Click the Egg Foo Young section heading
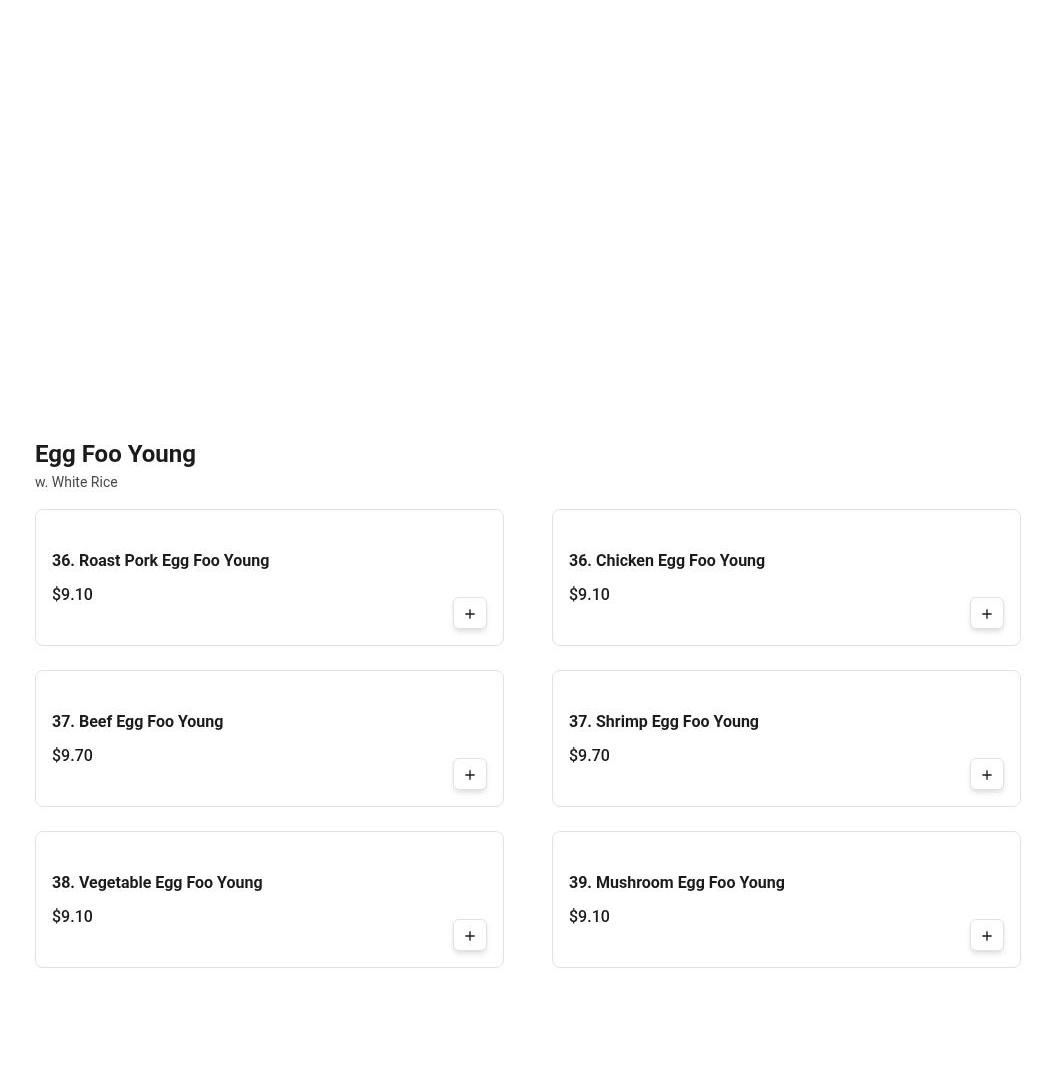Viewport: 1050px width, 1085px height. (115, 454)
